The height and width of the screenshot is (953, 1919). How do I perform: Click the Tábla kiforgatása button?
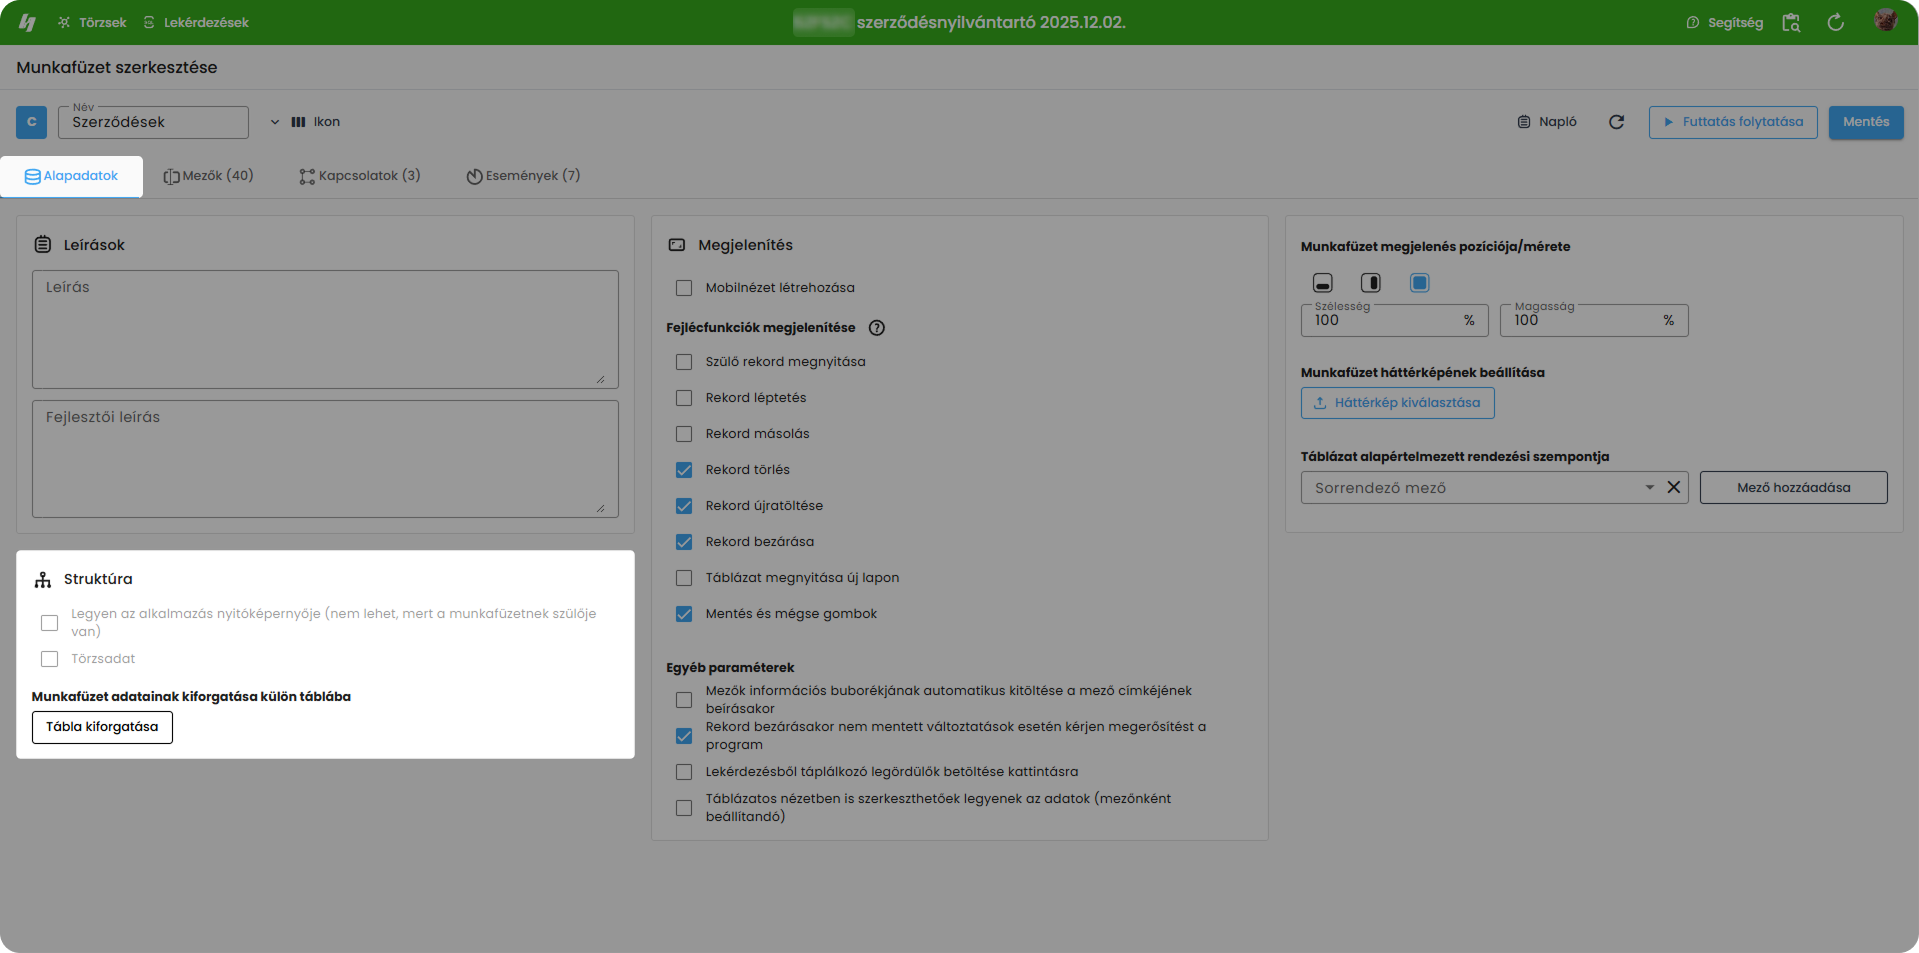[102, 727]
